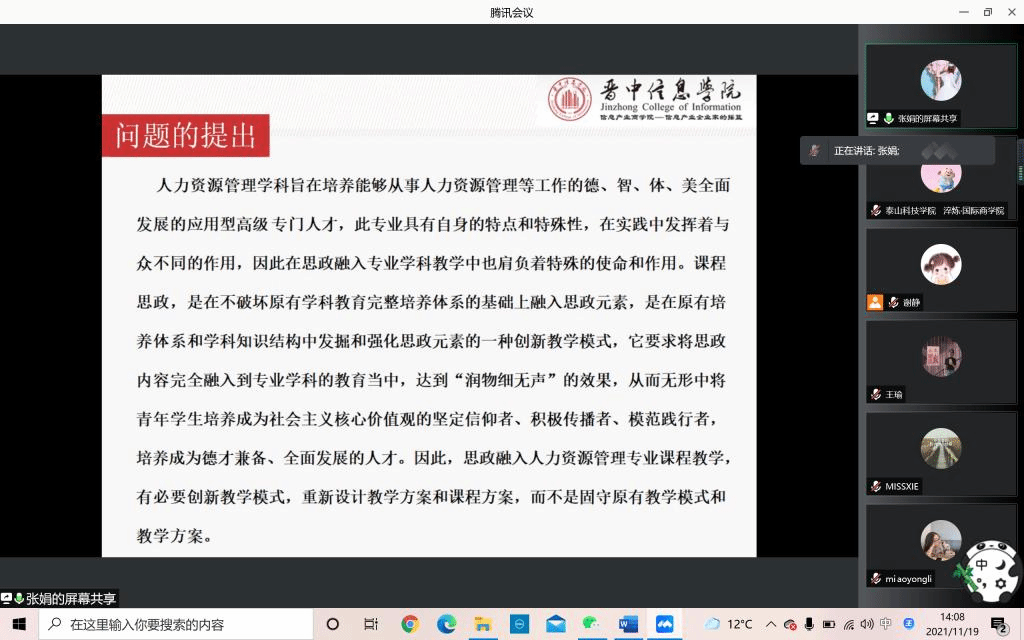
Task: Expand the hidden system tray icons
Action: 771,624
